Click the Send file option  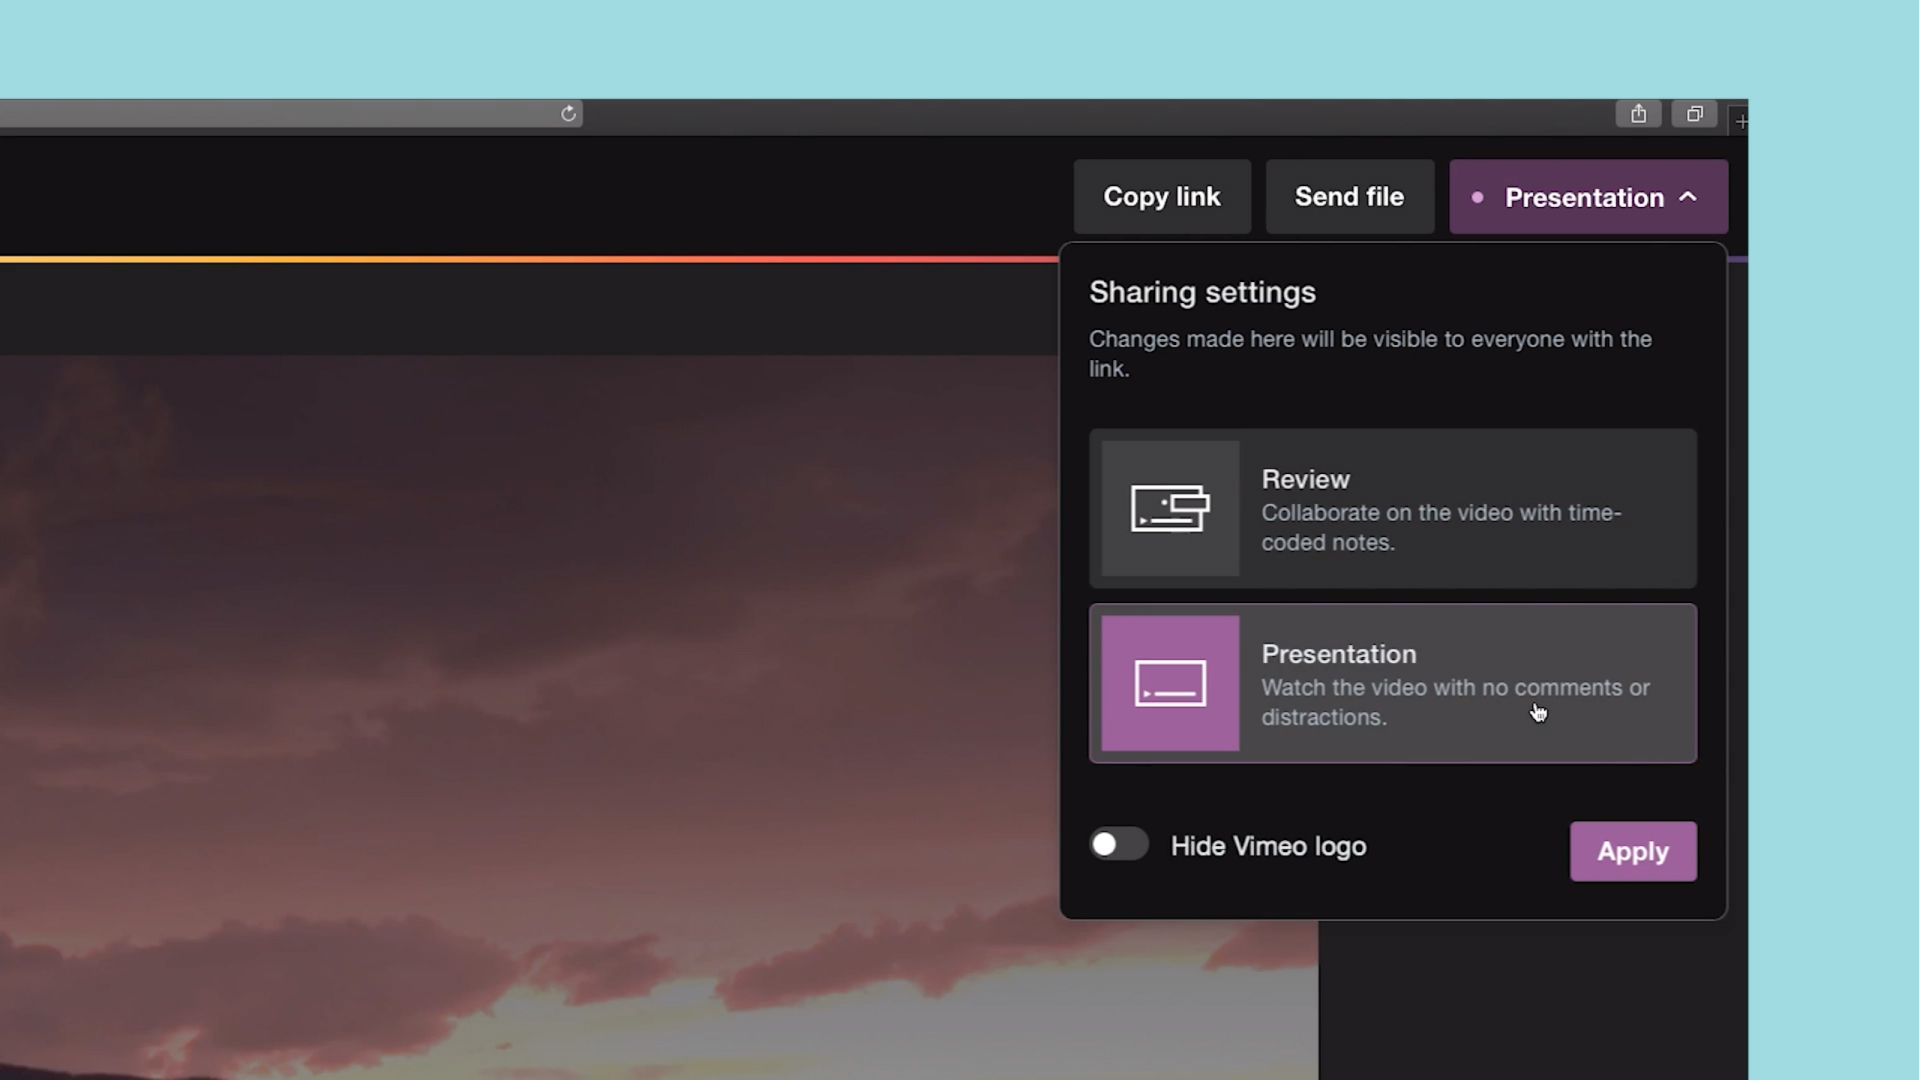click(x=1349, y=196)
